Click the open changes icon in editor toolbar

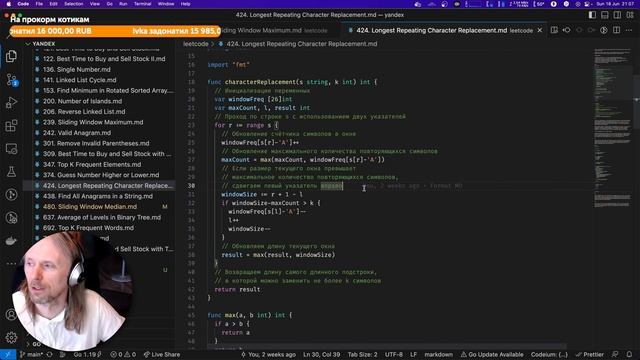(x=567, y=30)
